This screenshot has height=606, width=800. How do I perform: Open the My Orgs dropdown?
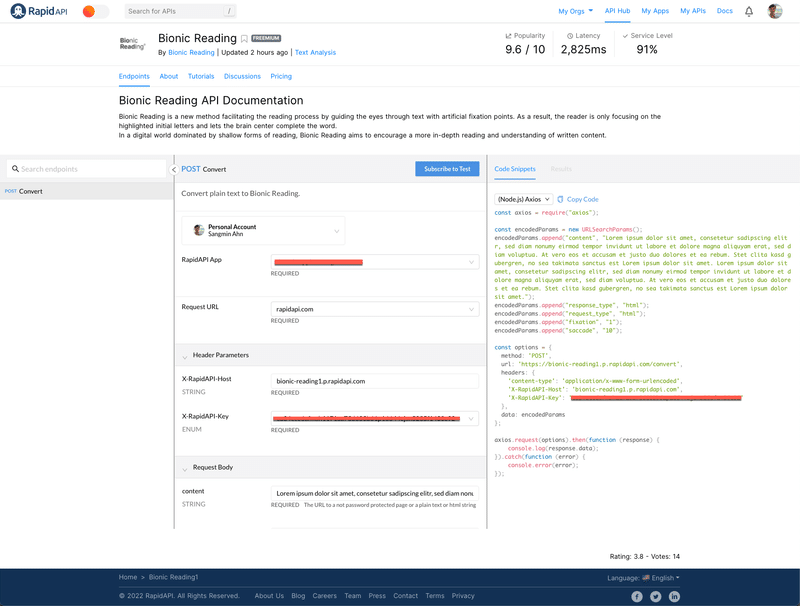point(576,11)
